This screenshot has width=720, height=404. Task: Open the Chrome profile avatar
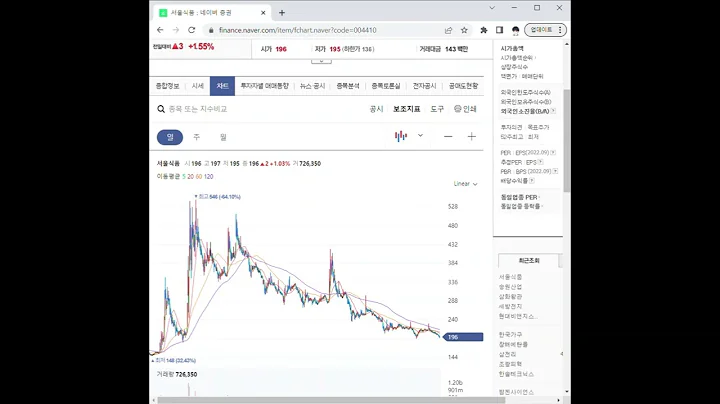pyautogui.click(x=515, y=30)
